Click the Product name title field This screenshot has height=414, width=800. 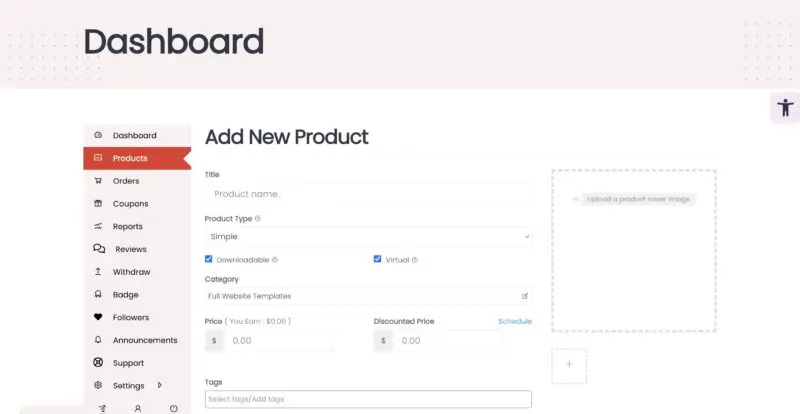(368, 194)
